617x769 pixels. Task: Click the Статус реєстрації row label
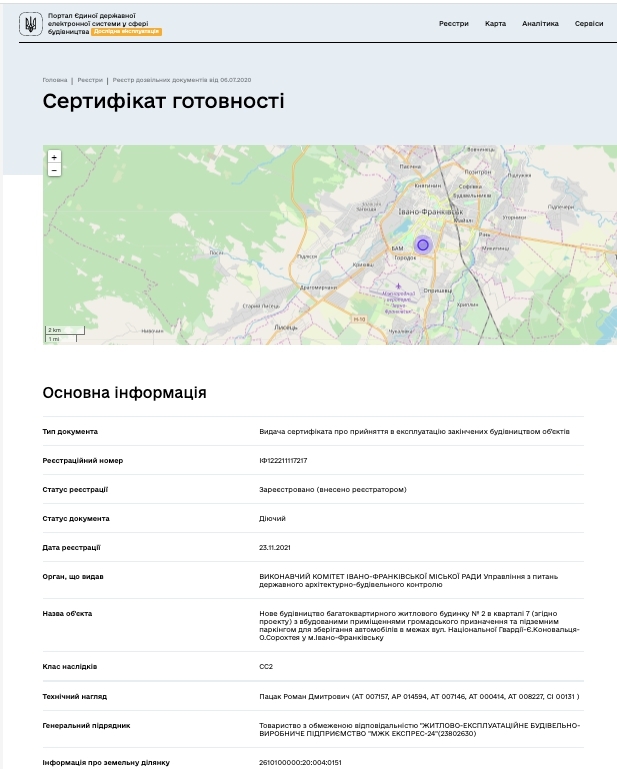tap(75, 489)
